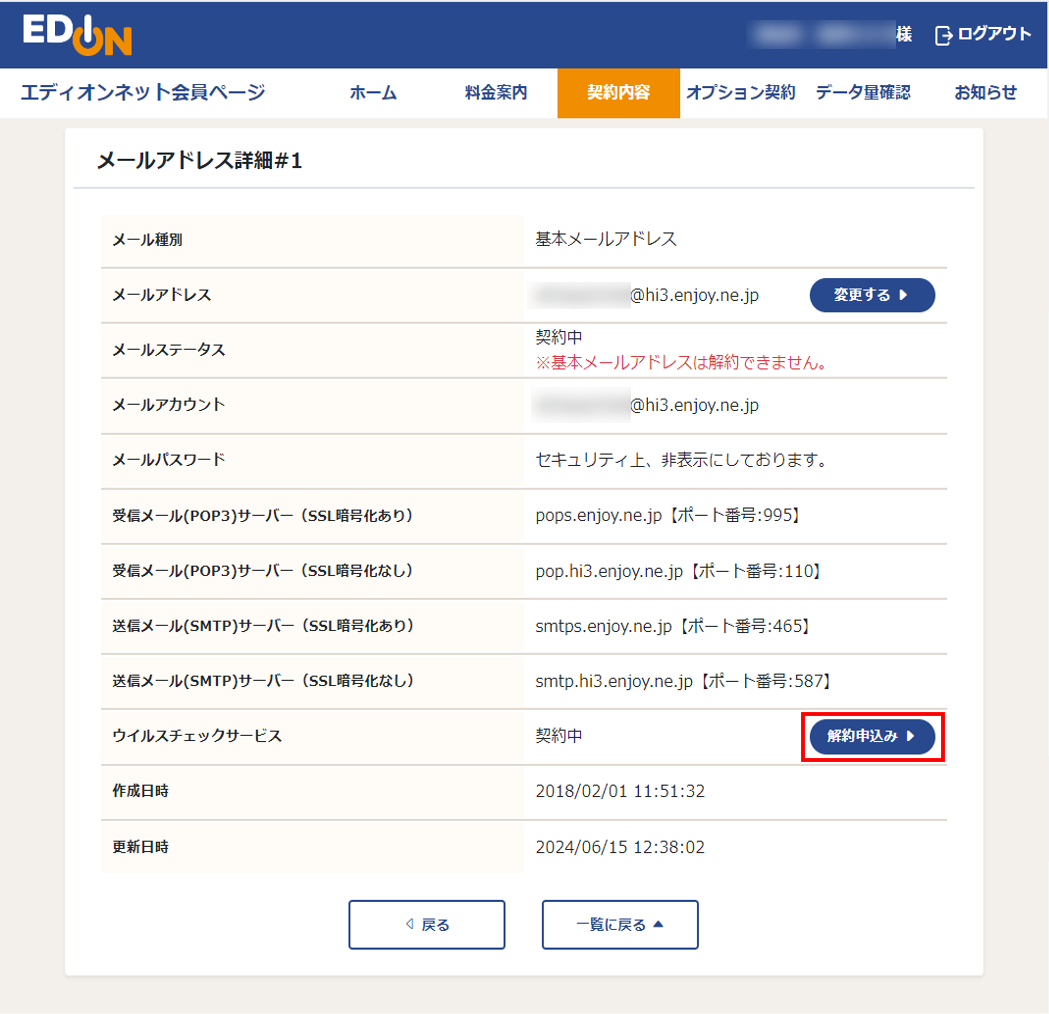Click the up arrow icon on 一覧に戻る button
The image size is (1049, 1014).
(660, 924)
